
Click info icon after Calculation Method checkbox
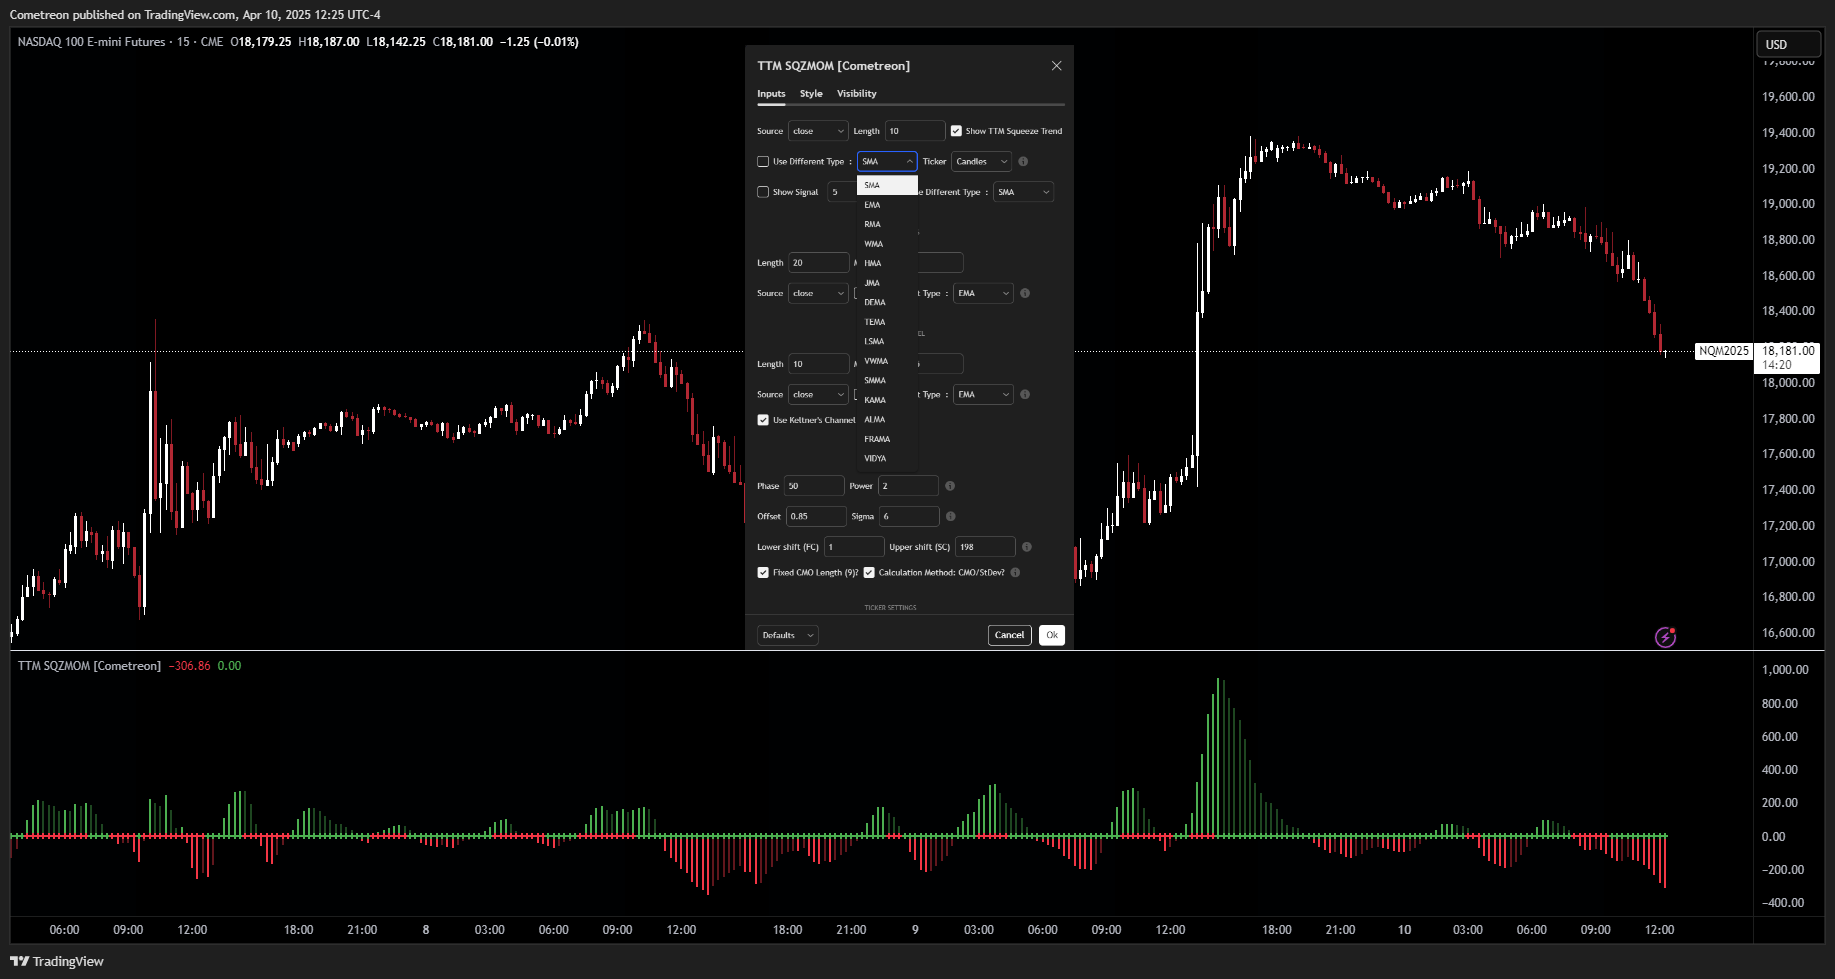click(1016, 573)
